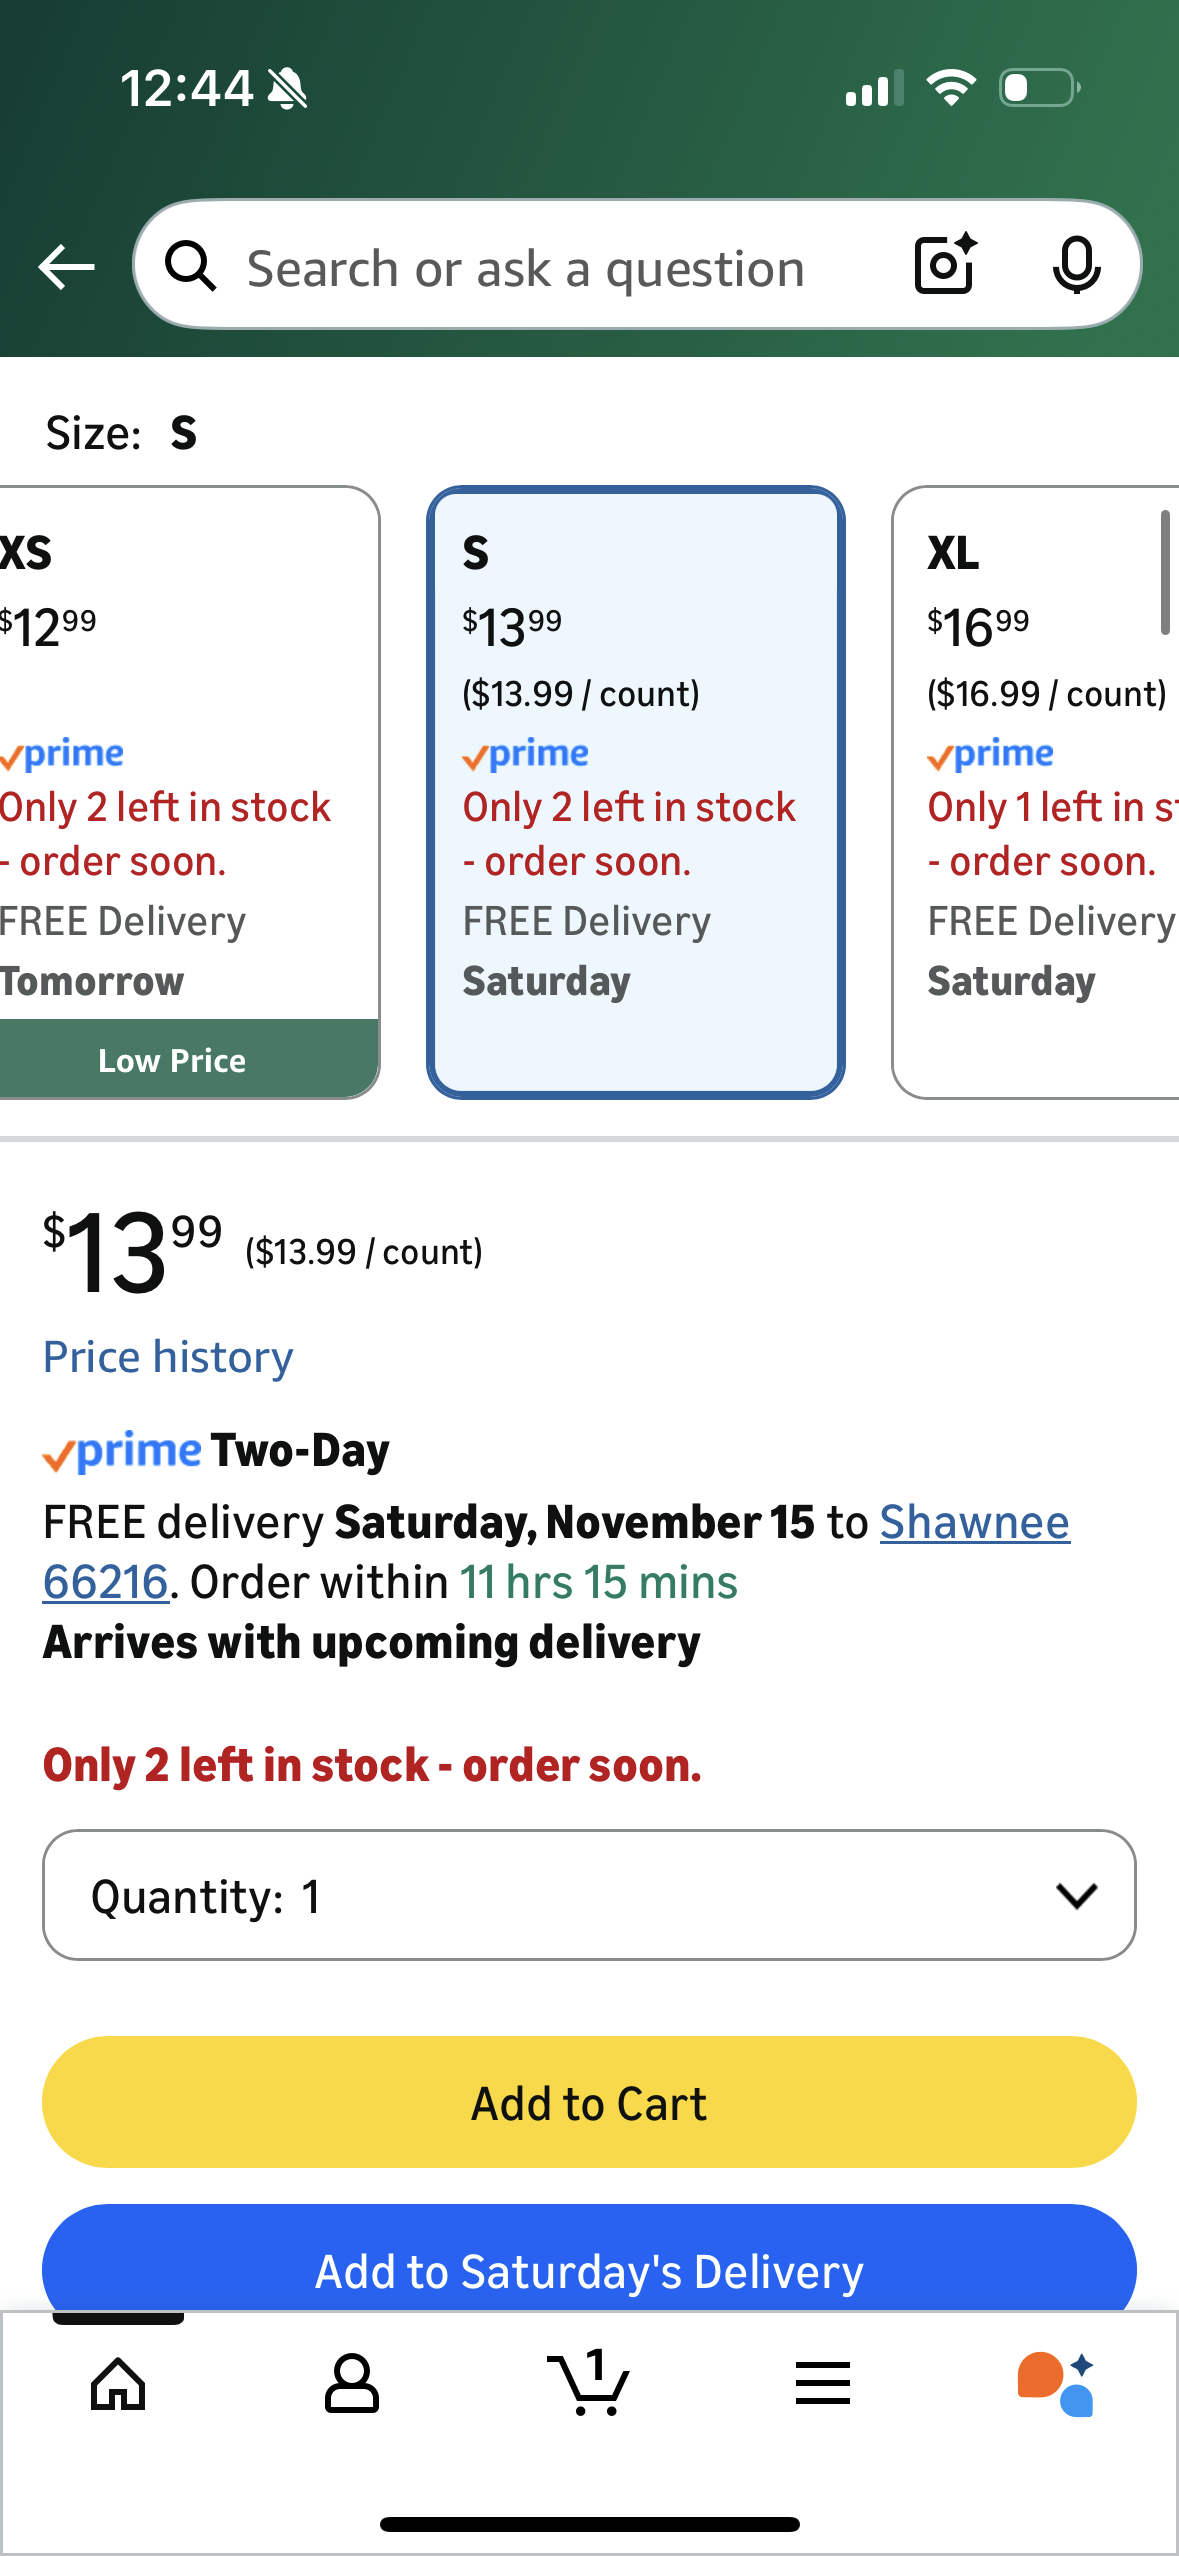
Task: Tap the microphone voice search icon
Action: (x=1076, y=265)
